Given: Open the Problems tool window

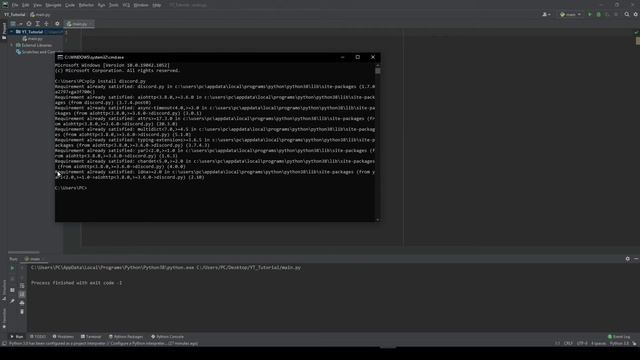Looking at the screenshot, I should 63,337.
